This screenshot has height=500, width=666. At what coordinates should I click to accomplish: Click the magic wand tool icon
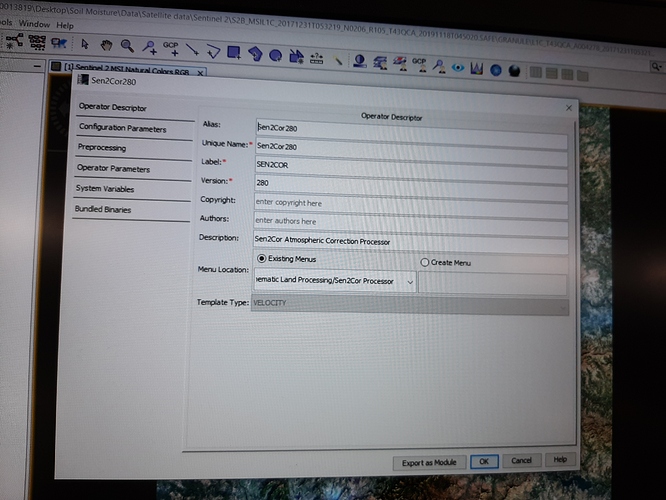tap(338, 60)
